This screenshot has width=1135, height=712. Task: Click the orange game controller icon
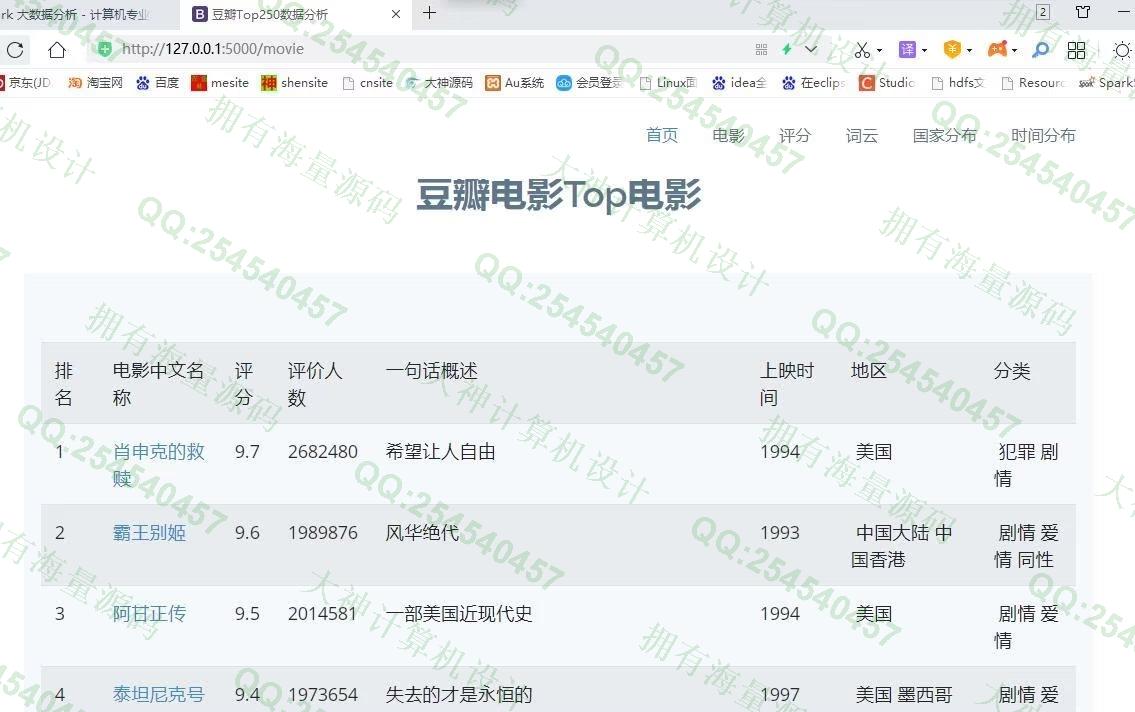point(997,49)
